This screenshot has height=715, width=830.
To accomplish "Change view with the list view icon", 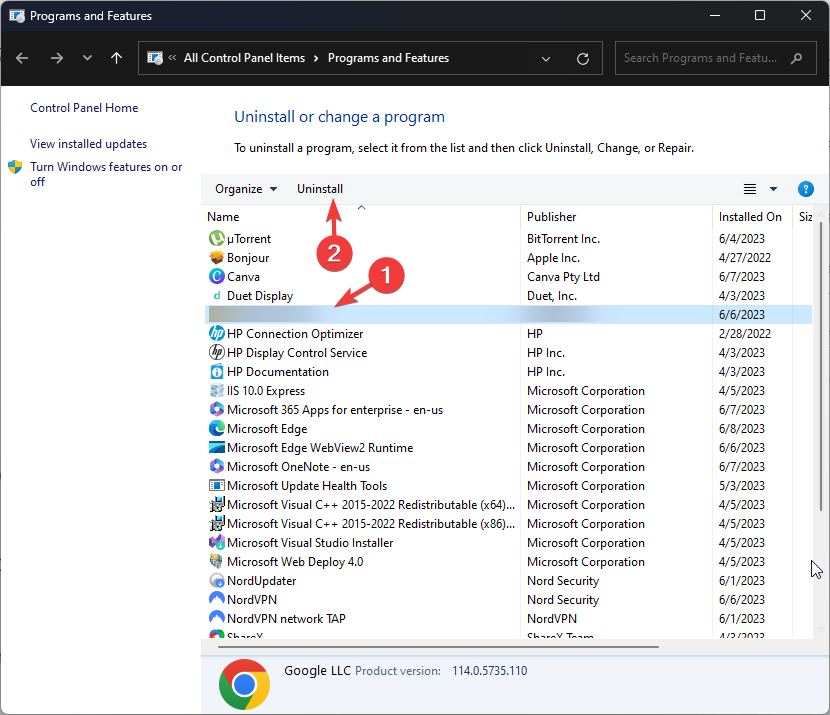I will point(750,189).
